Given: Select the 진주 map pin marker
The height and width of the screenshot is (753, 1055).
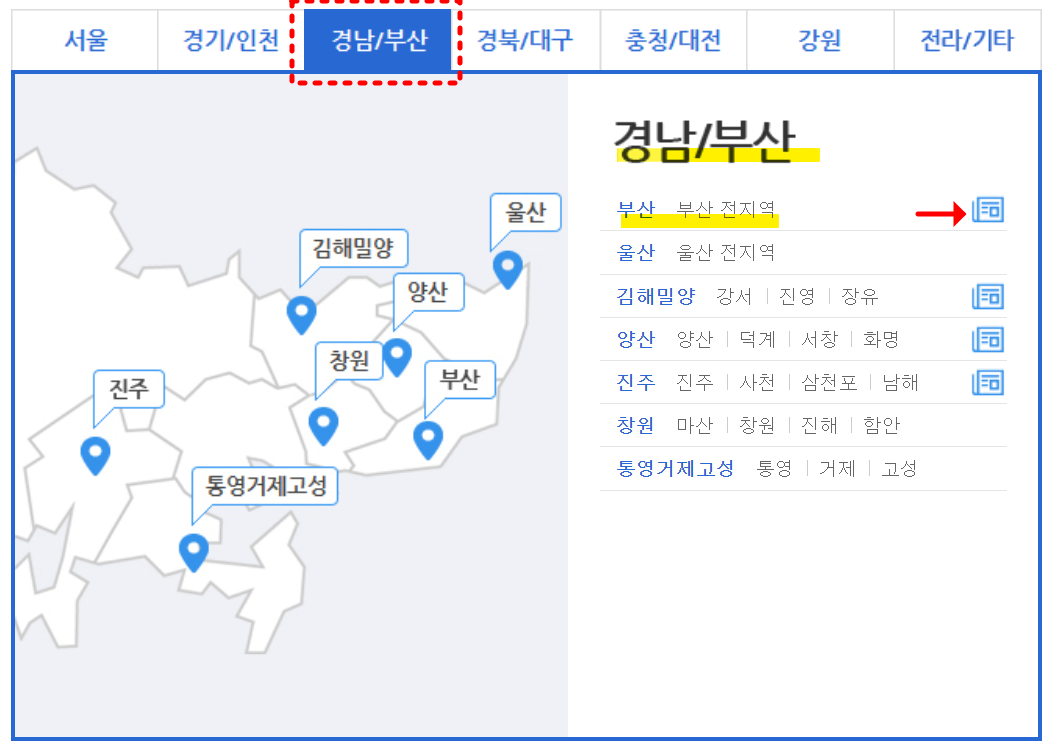Looking at the screenshot, I should 95,455.
